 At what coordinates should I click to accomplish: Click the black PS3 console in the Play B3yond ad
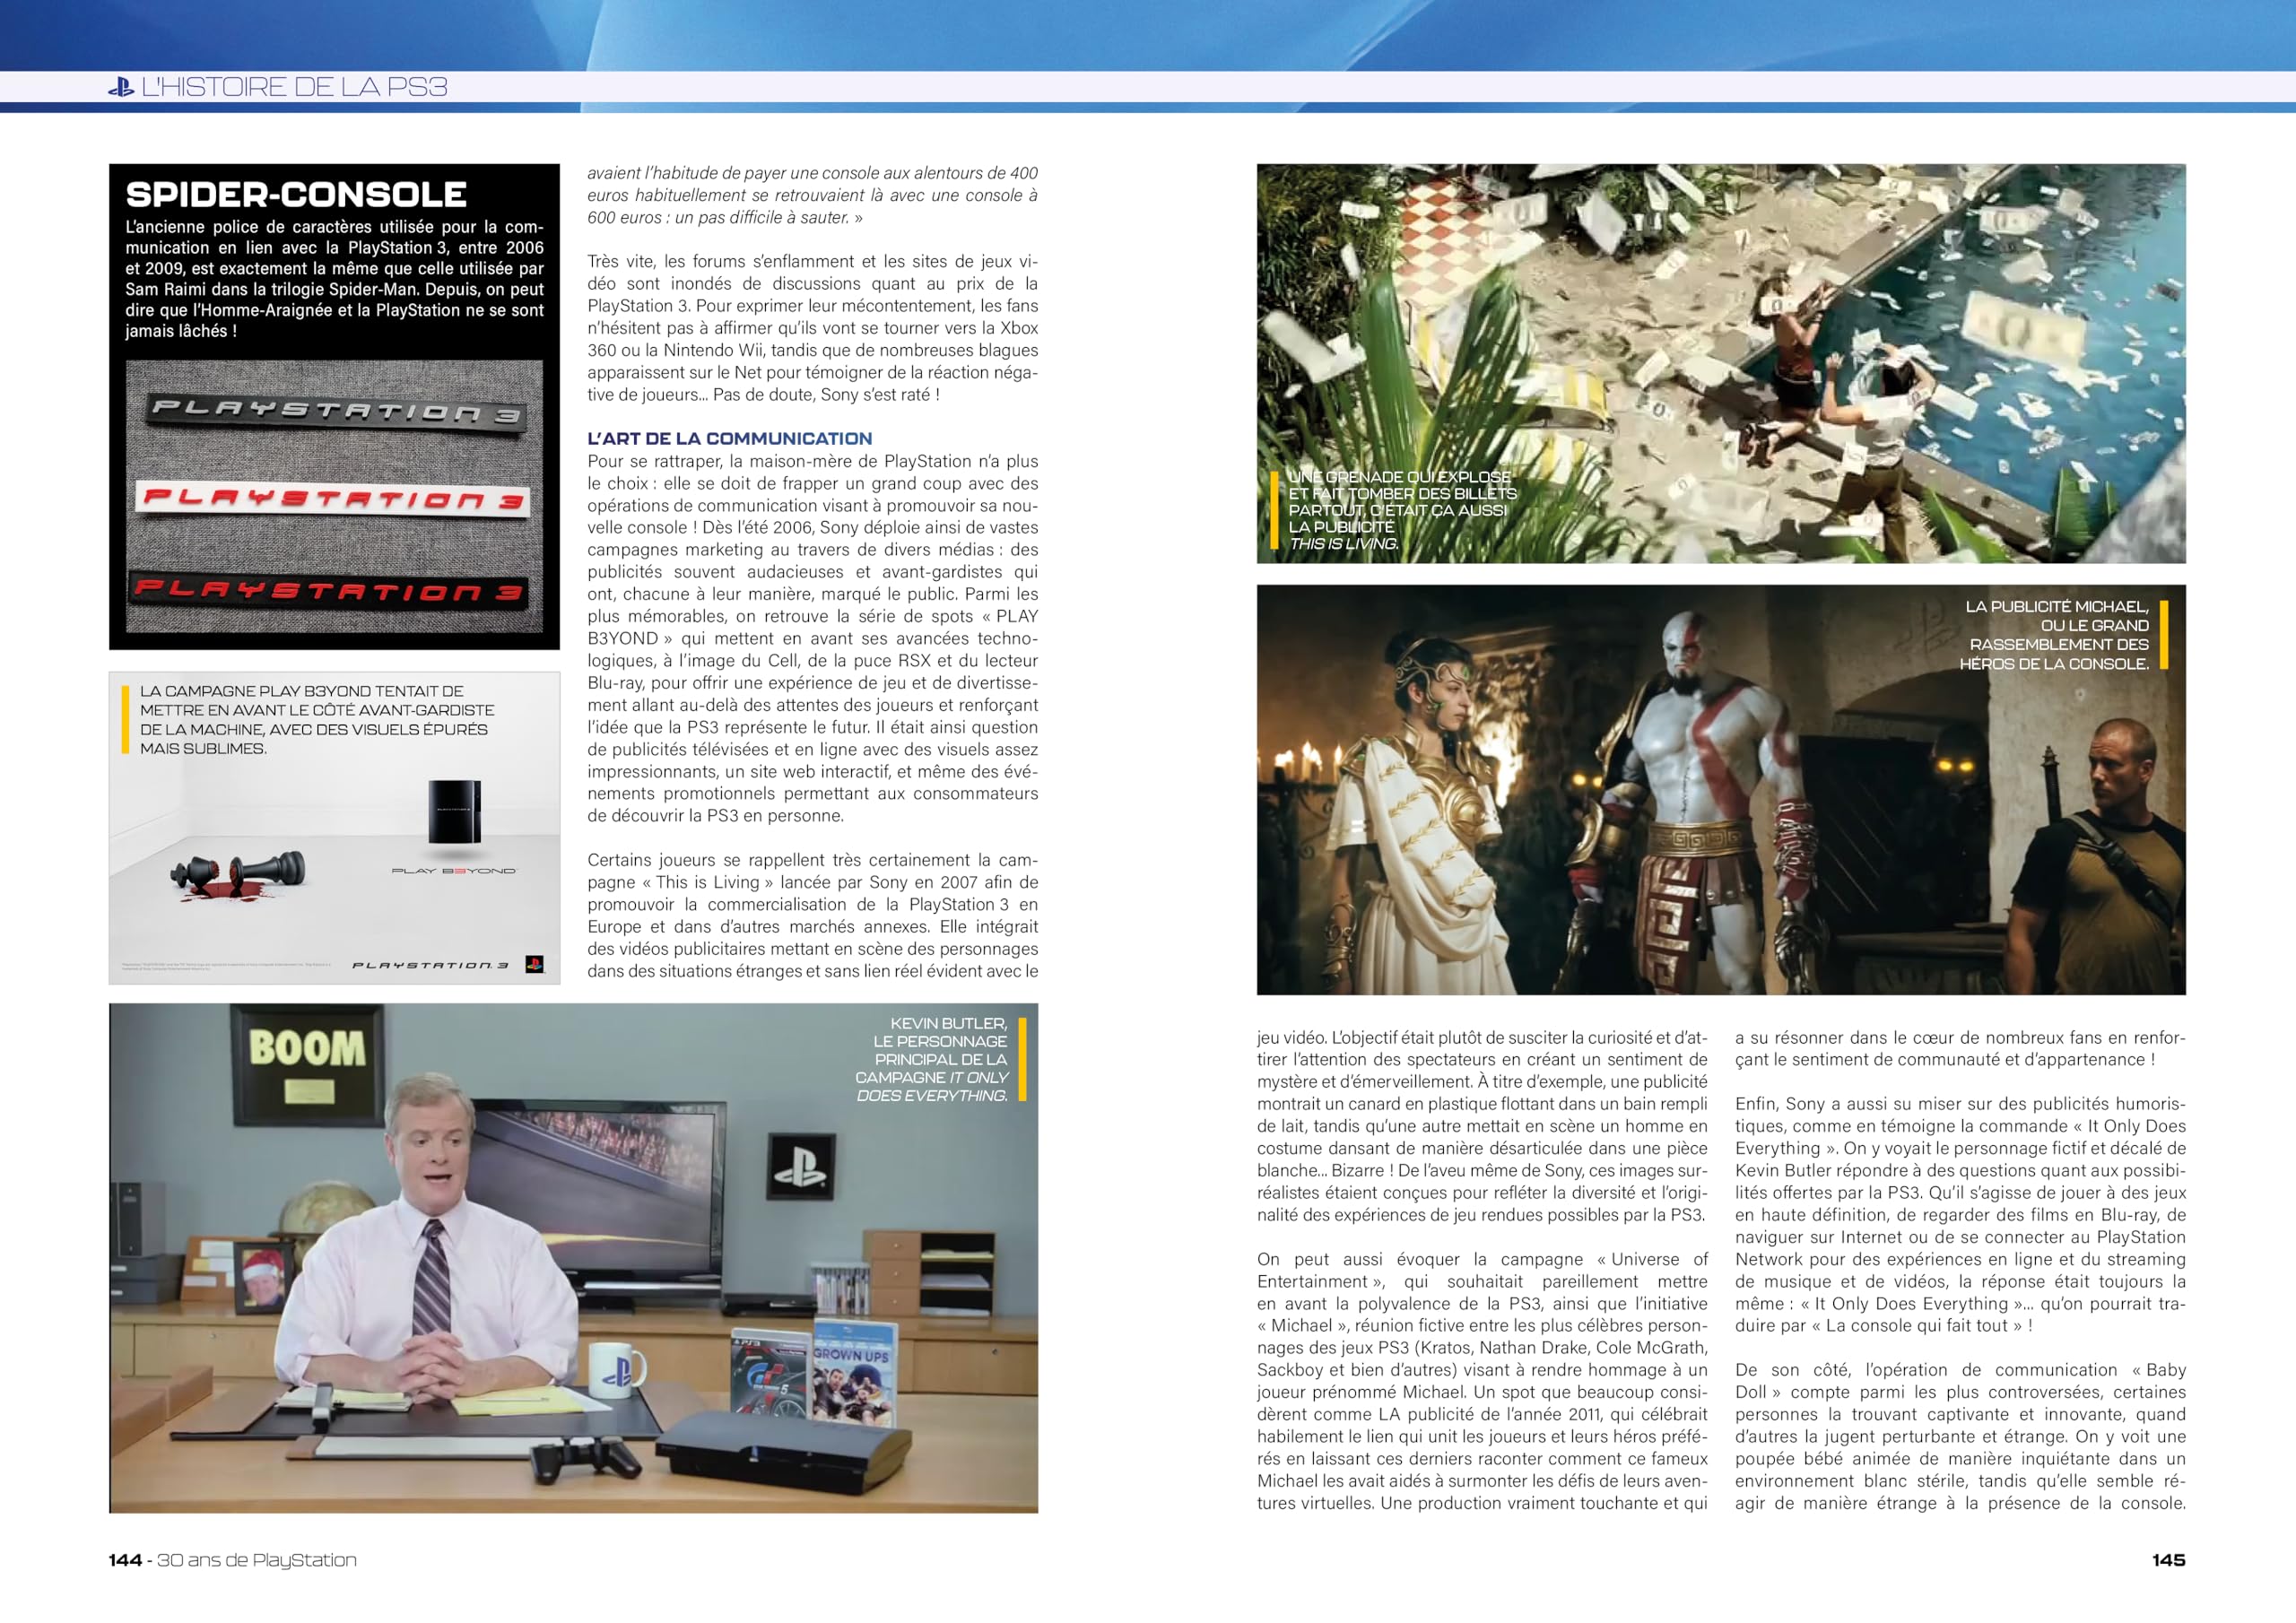[x=455, y=812]
